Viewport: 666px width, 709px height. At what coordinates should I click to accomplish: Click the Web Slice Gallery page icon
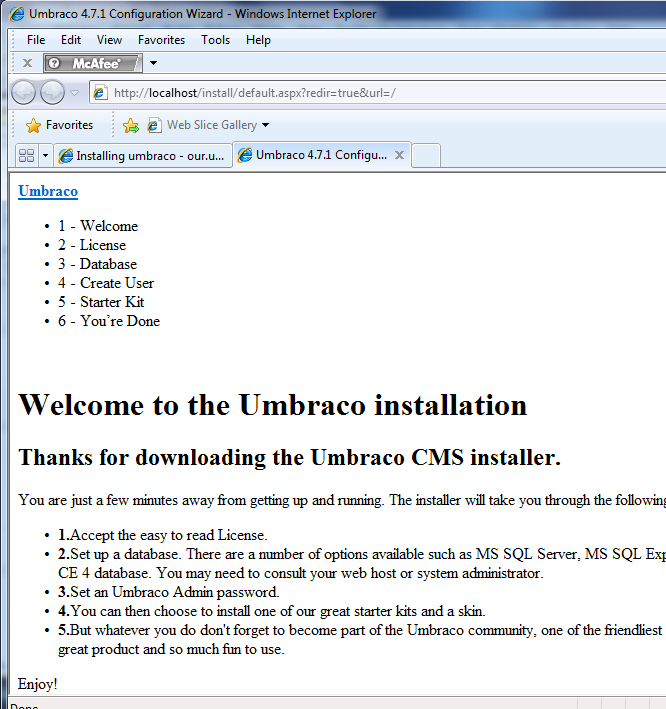(154, 125)
